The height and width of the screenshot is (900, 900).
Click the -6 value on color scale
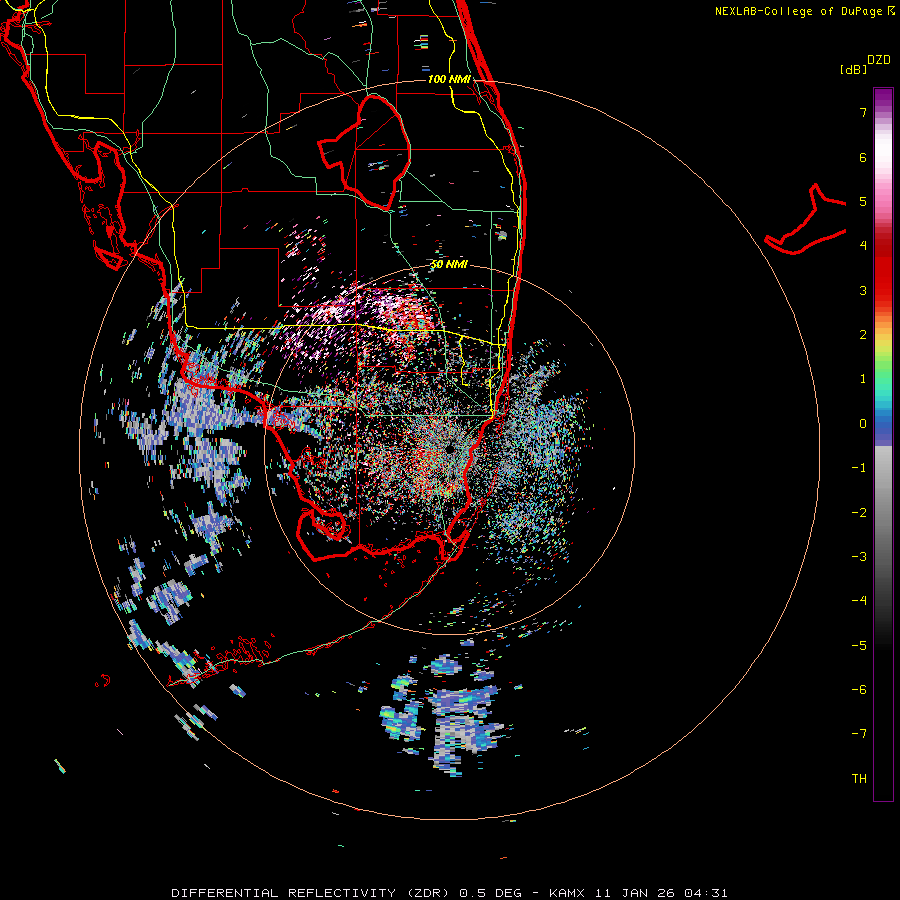(x=859, y=690)
